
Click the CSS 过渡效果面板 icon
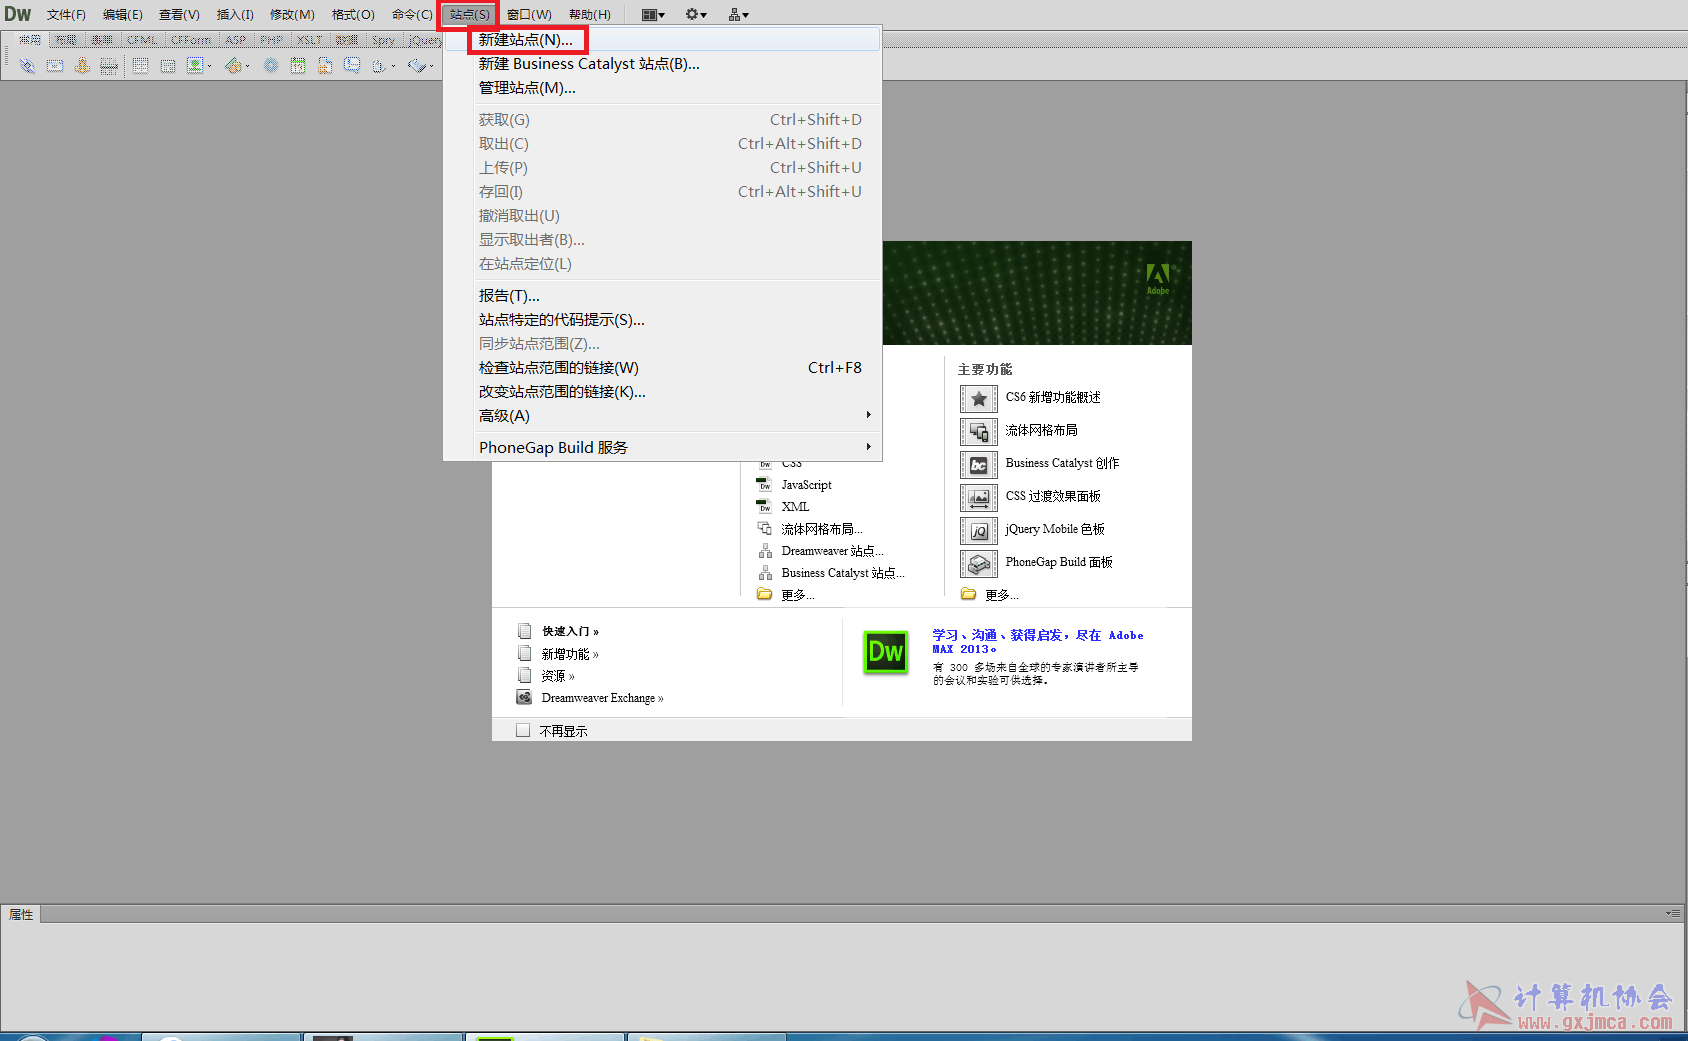(x=979, y=498)
